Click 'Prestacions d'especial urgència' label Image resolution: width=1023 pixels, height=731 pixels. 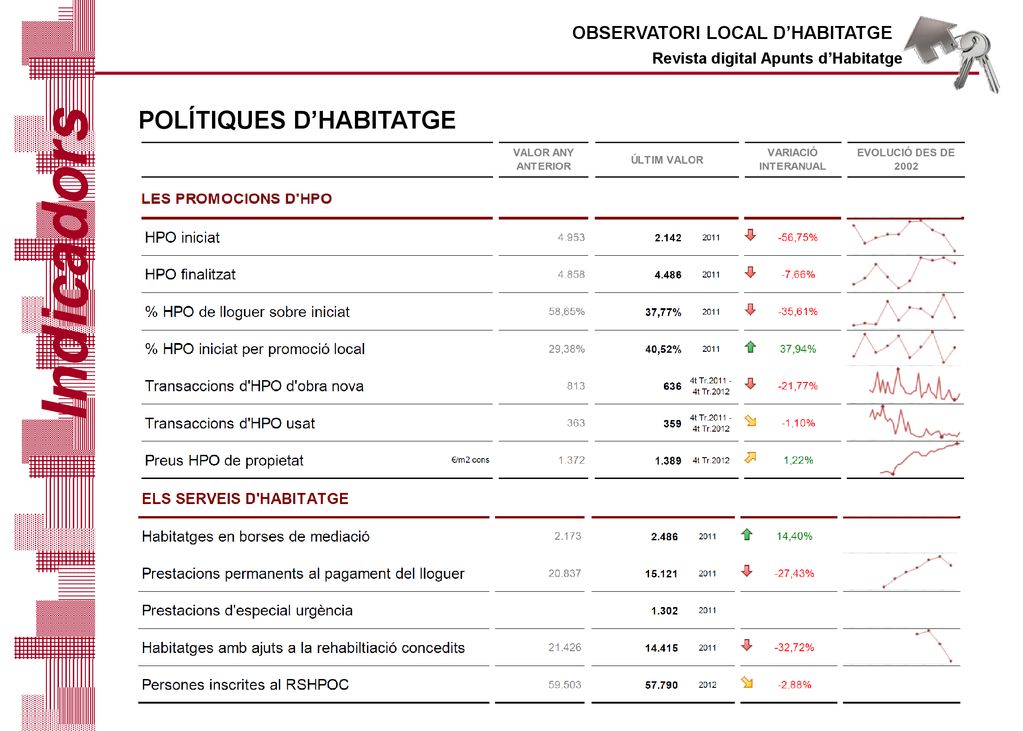(247, 610)
